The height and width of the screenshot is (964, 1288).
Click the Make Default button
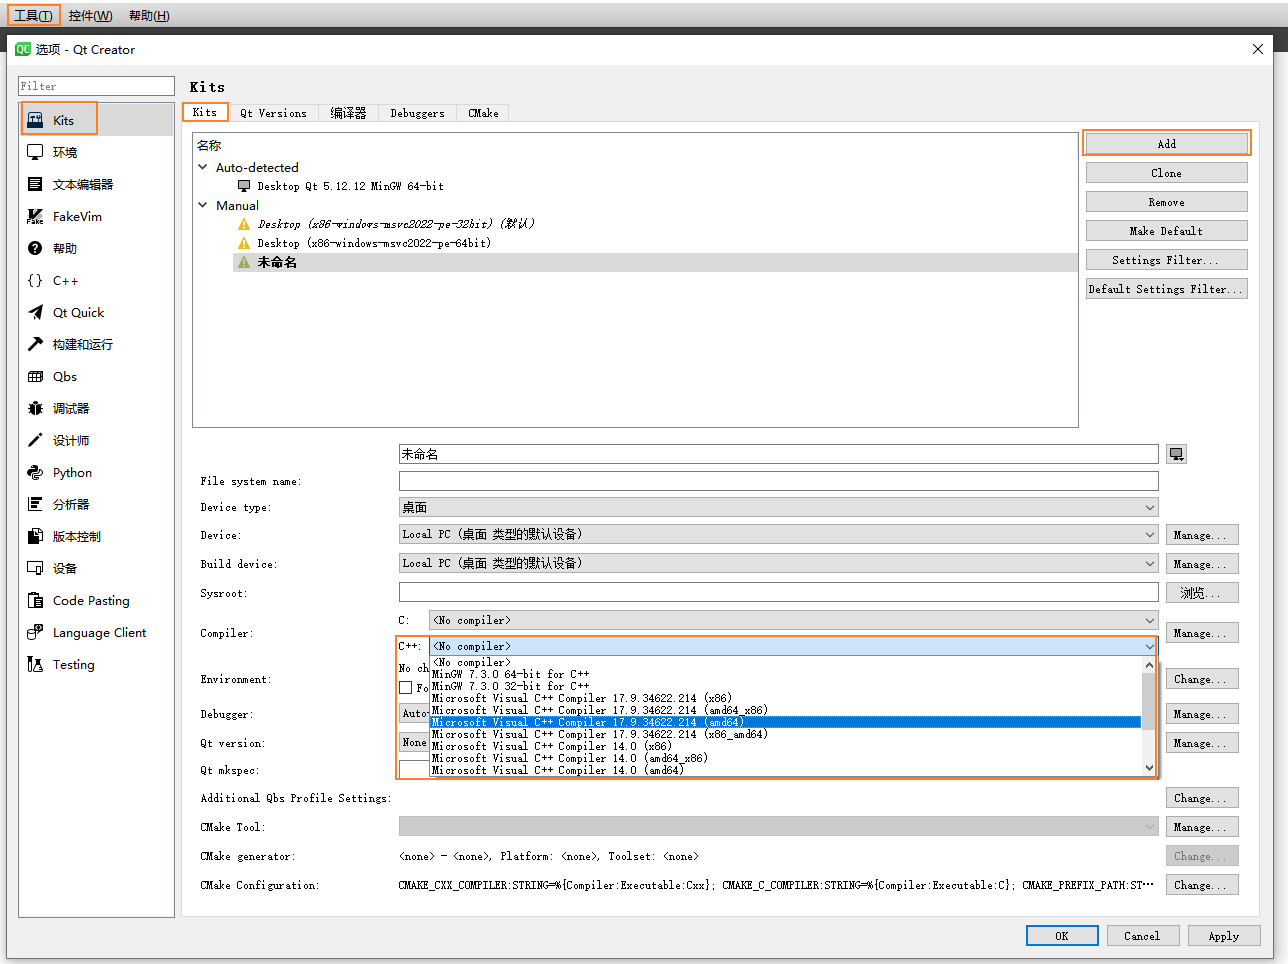click(1166, 231)
